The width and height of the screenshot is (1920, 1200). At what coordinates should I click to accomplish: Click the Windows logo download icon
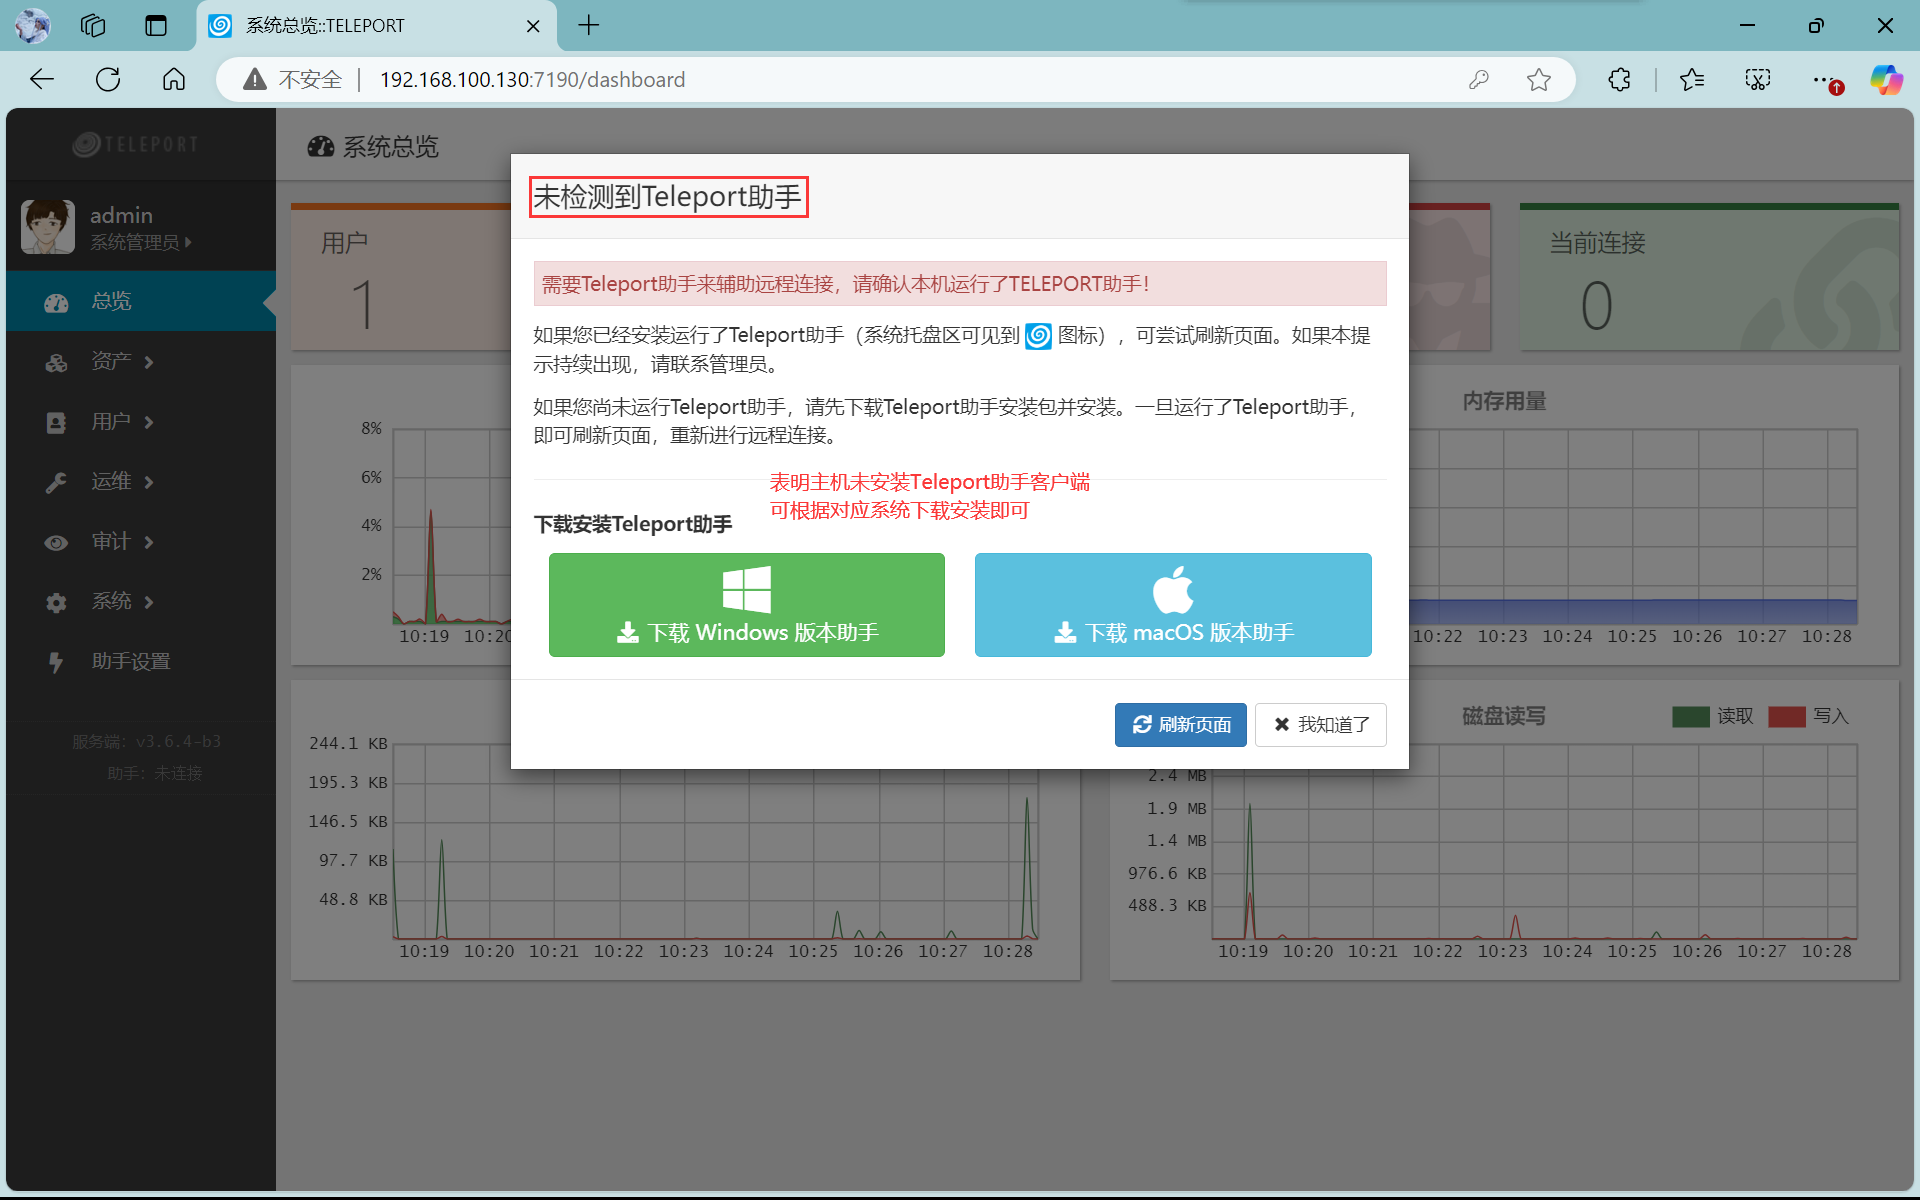pyautogui.click(x=746, y=589)
